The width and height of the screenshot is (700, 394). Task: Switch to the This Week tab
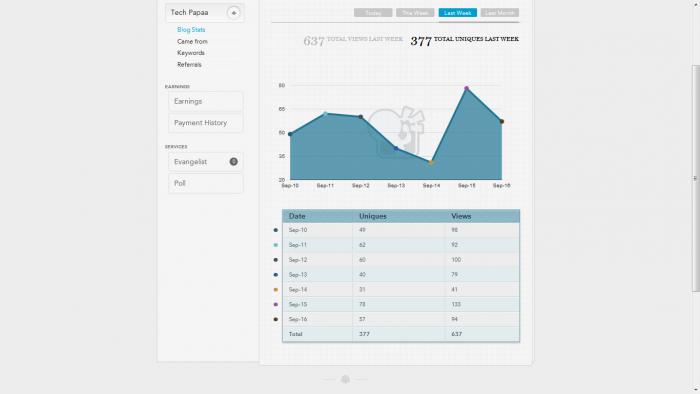coord(415,13)
